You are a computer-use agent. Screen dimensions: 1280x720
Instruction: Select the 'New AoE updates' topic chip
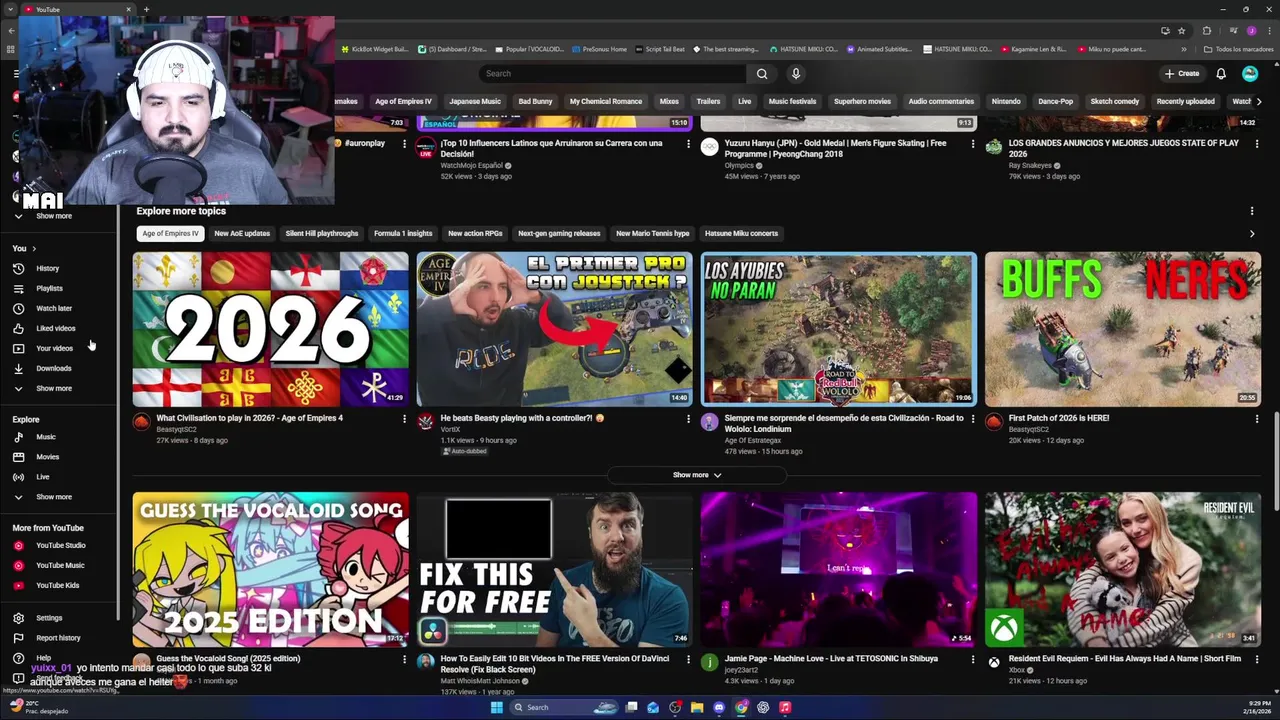click(x=242, y=233)
